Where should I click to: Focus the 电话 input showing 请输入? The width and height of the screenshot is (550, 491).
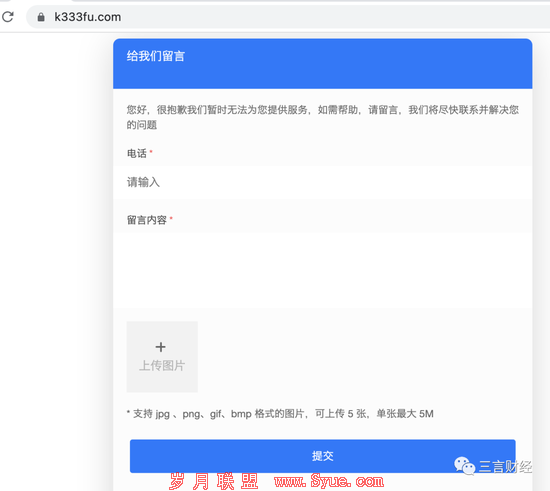[322, 182]
